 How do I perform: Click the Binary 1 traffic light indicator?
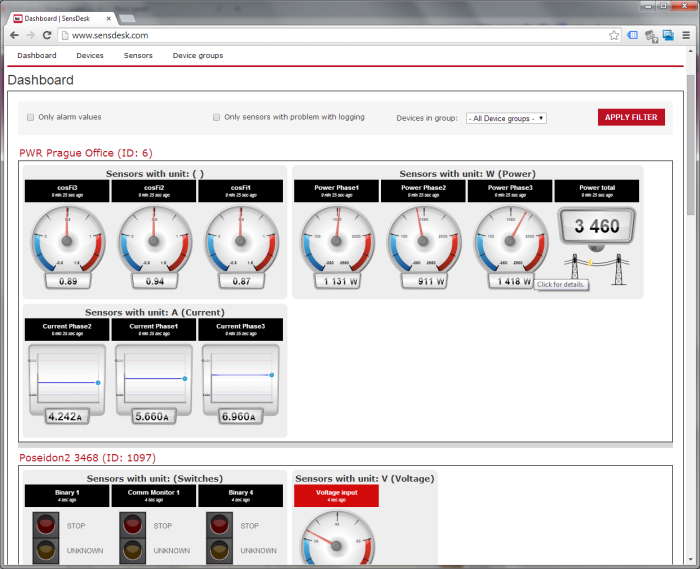(45, 537)
